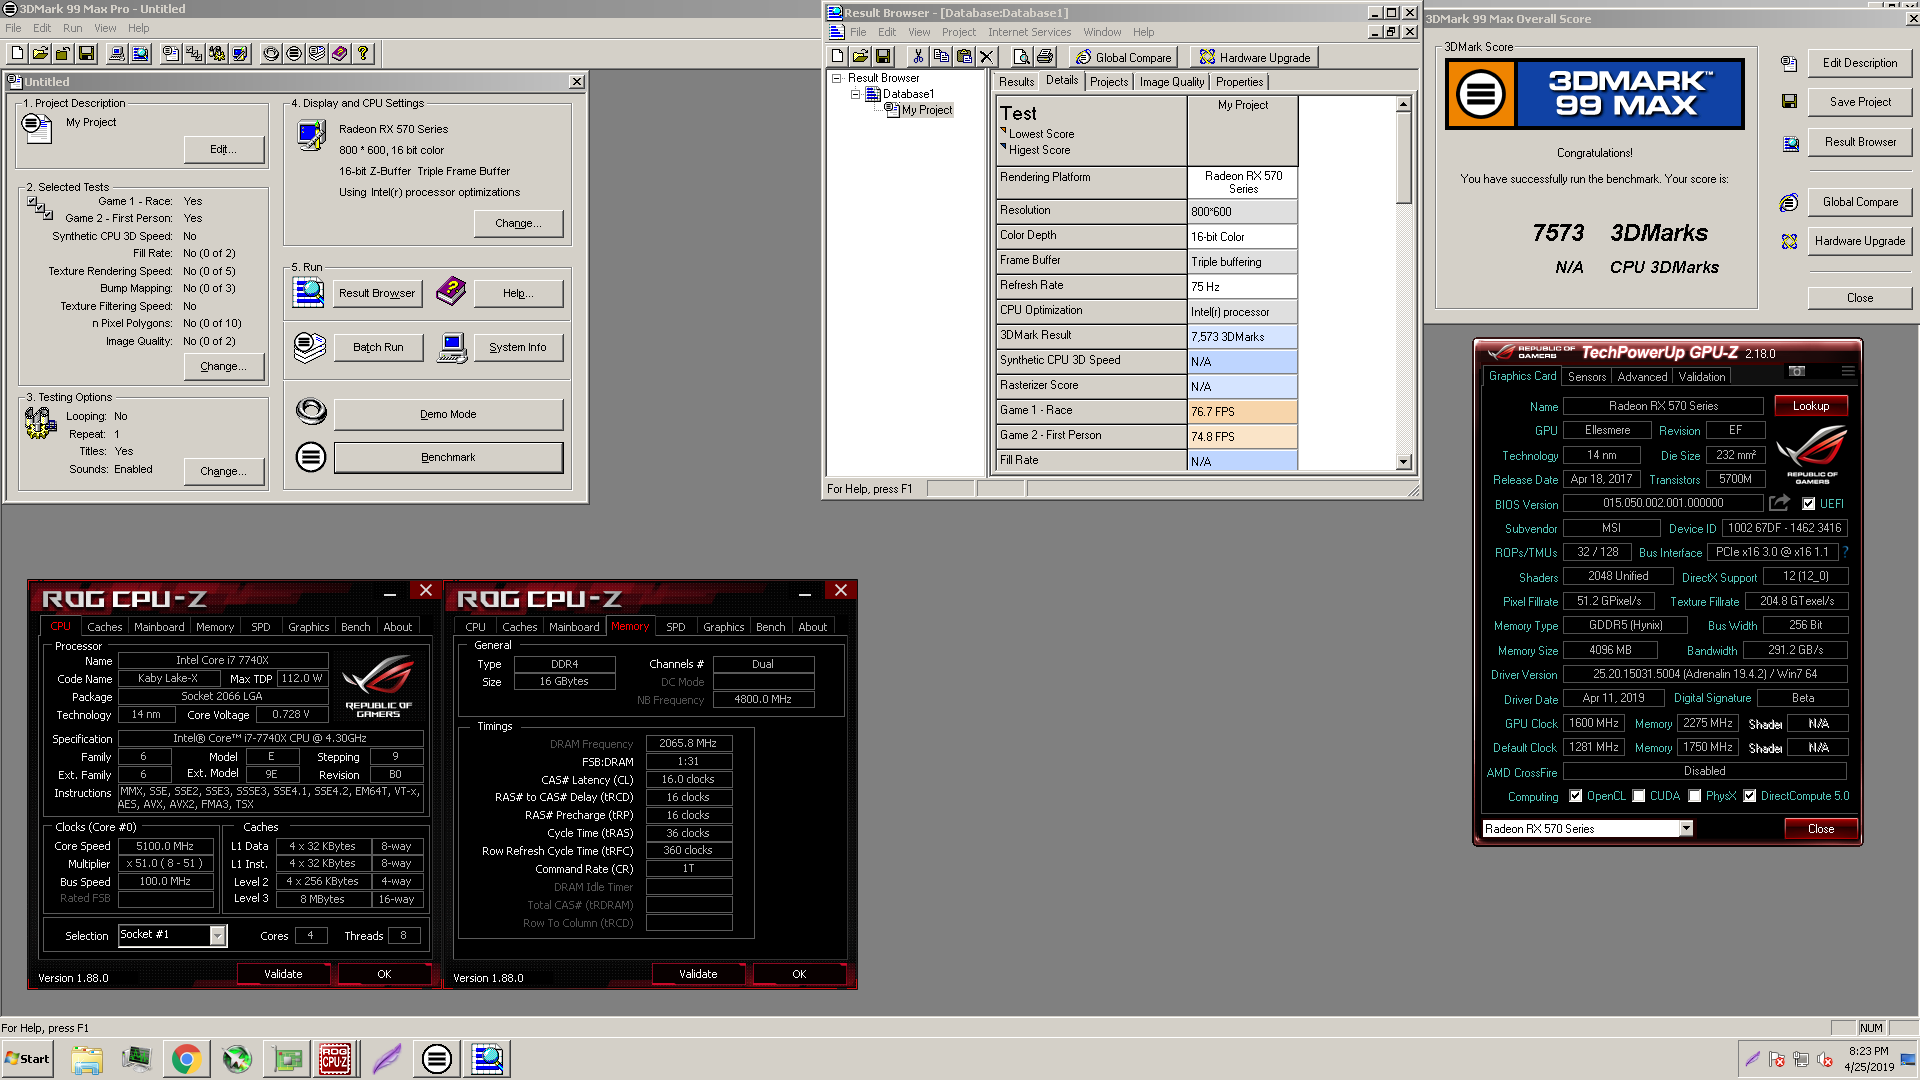Collapse Result Browser tree root node

[836, 78]
